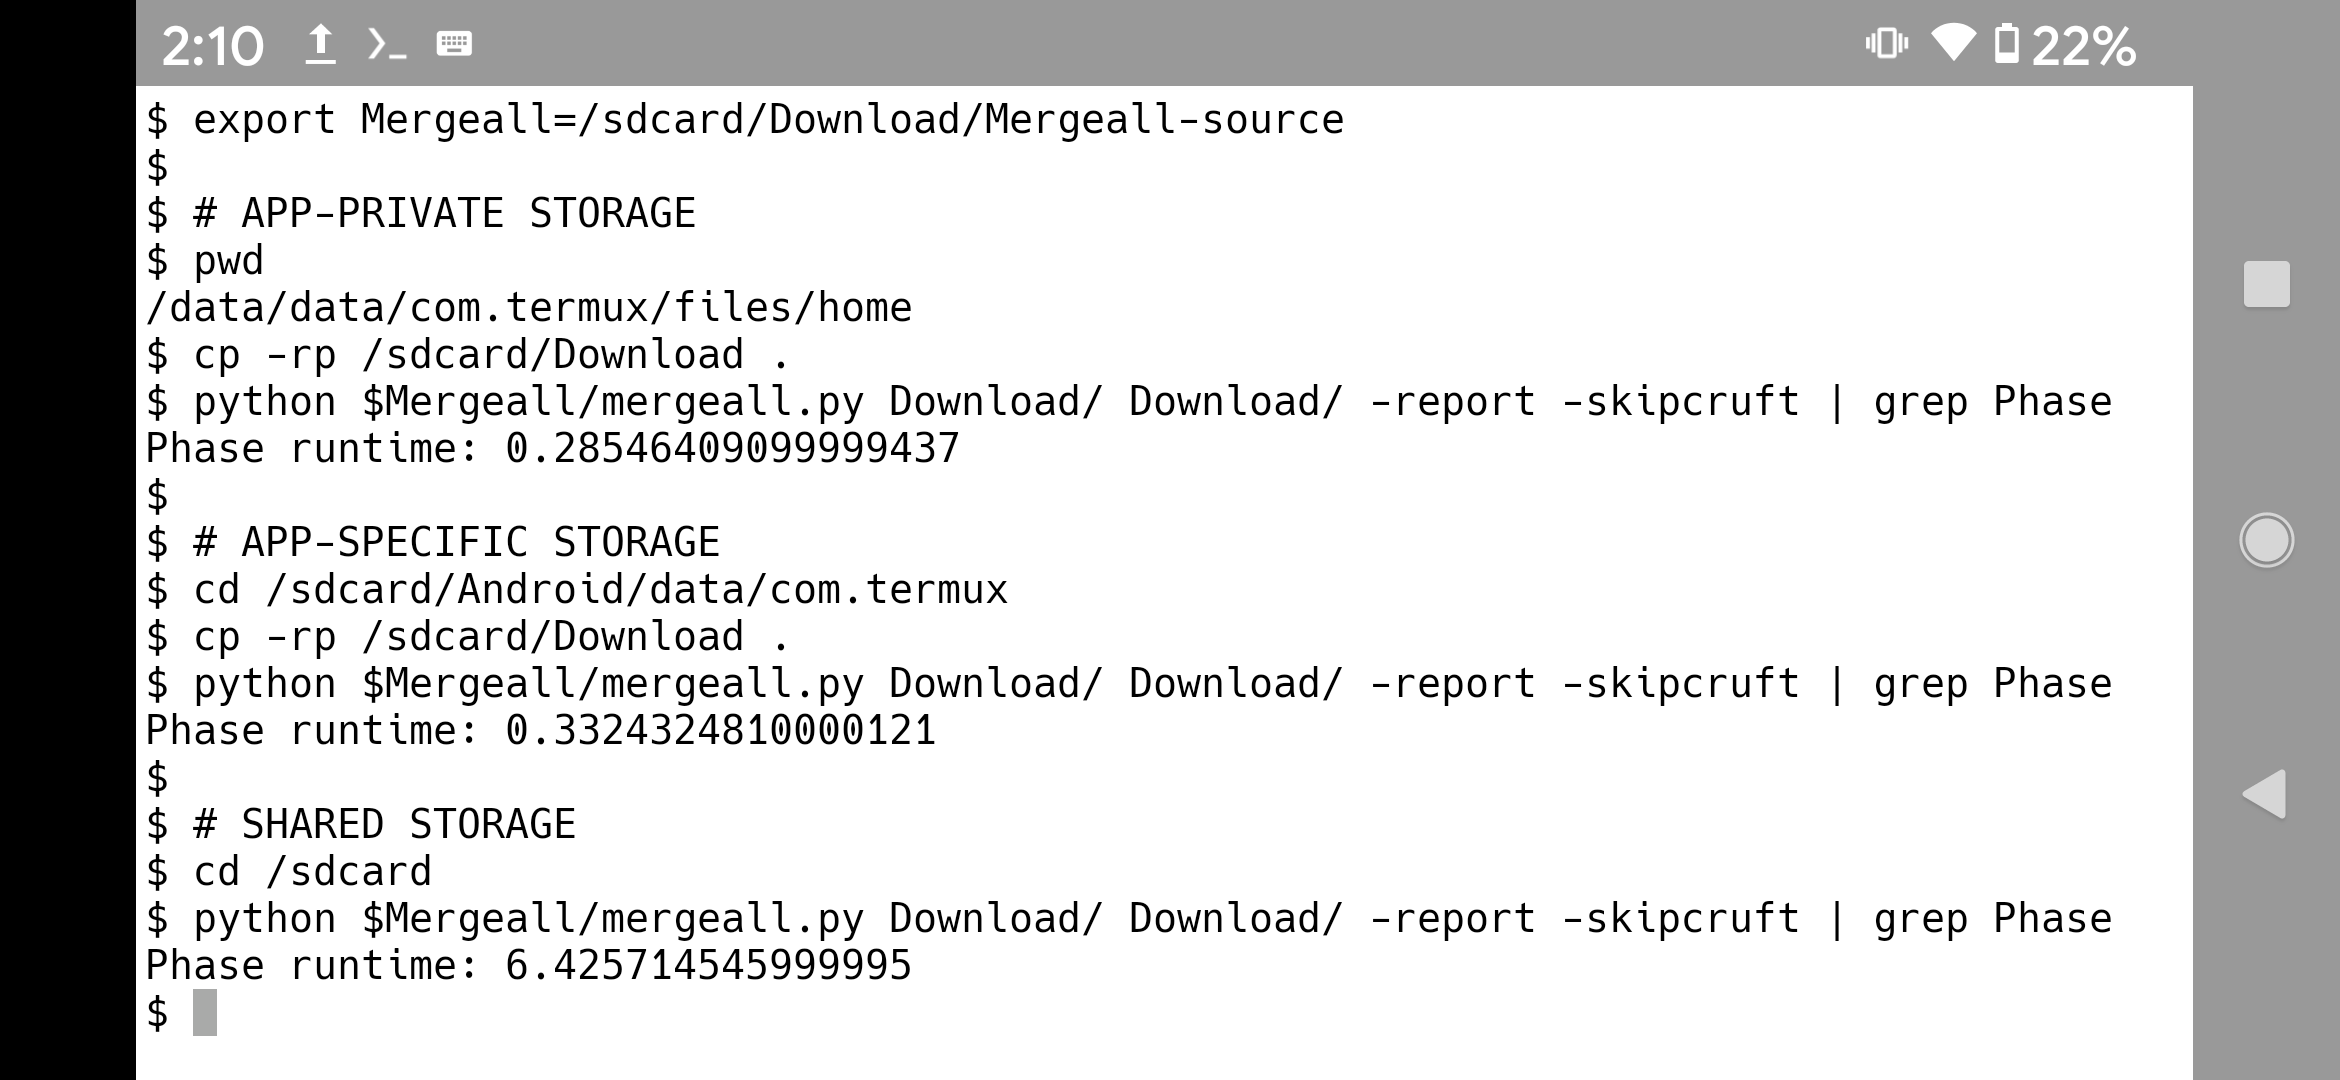The image size is (2340, 1080).
Task: Tap the APP-SPECIFIC STORAGE comment line
Action: tap(433, 543)
